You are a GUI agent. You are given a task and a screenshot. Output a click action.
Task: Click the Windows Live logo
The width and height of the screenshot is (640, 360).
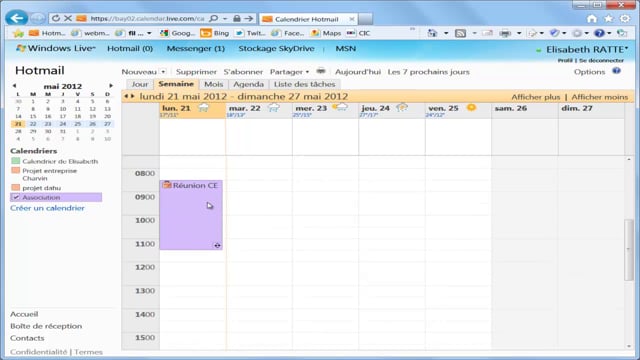tap(55, 48)
